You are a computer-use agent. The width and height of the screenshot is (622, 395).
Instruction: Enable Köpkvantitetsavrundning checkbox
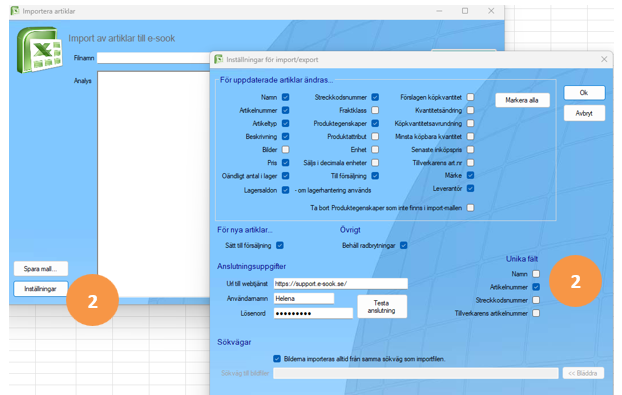[x=470, y=123]
